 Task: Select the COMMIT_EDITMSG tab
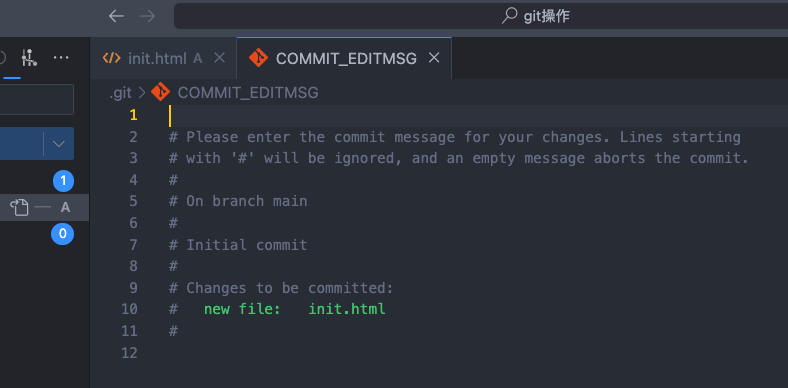coord(346,58)
